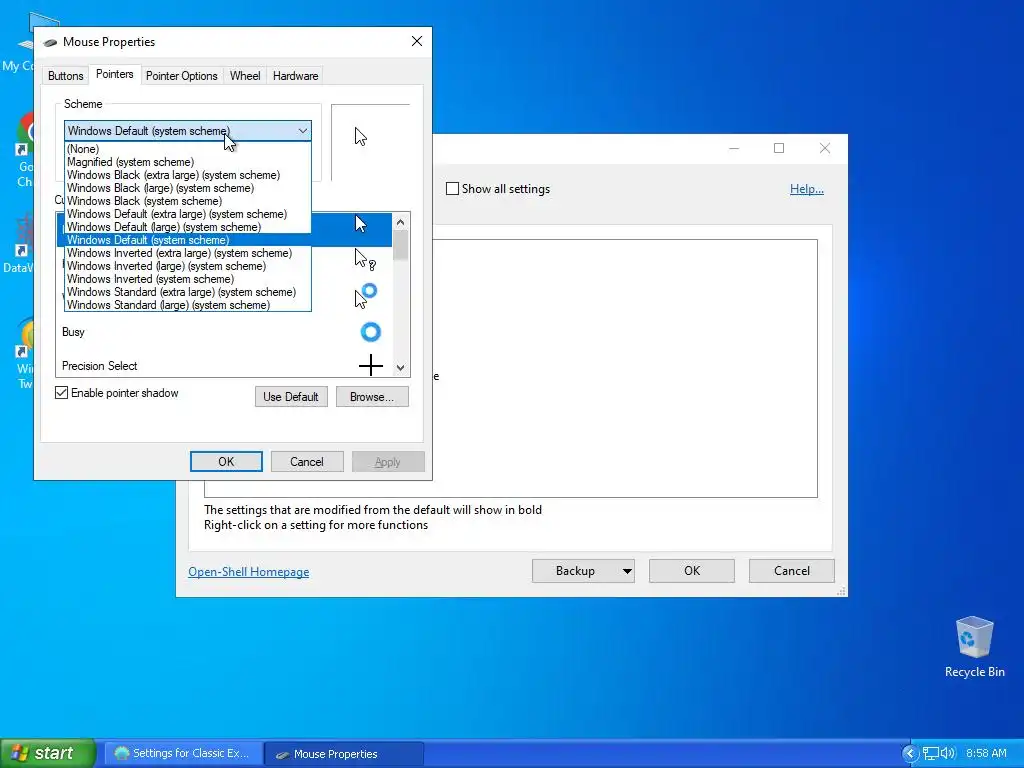Select Windows Default (extra large) scheme
Screen dimensions: 1024x768
tap(188, 214)
